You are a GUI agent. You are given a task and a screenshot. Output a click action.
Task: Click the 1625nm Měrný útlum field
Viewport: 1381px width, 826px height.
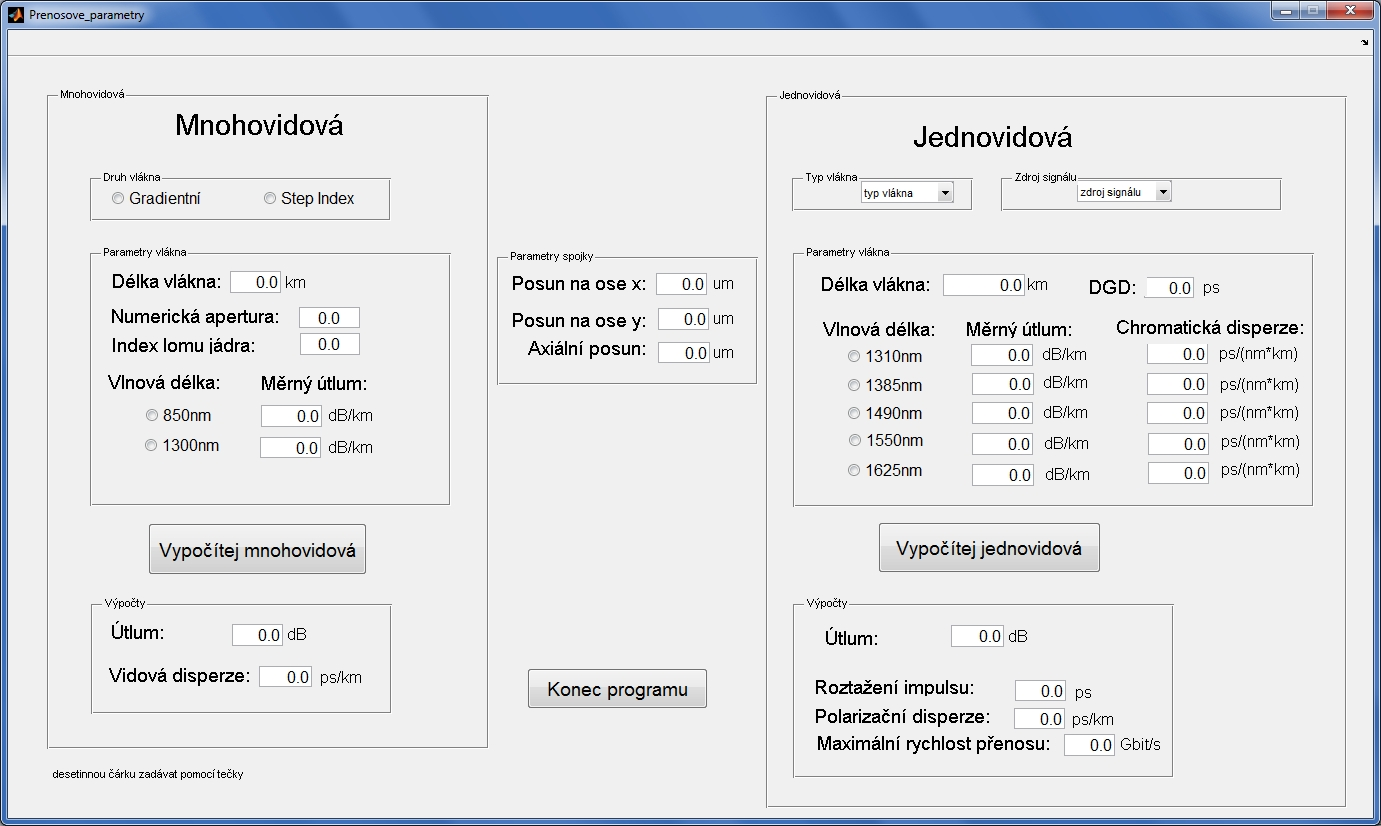pyautogui.click(x=1002, y=475)
